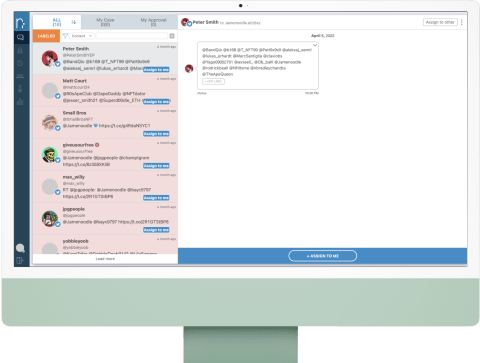
Task: Open the conversations chat icon in sidebar
Action: click(20, 37)
